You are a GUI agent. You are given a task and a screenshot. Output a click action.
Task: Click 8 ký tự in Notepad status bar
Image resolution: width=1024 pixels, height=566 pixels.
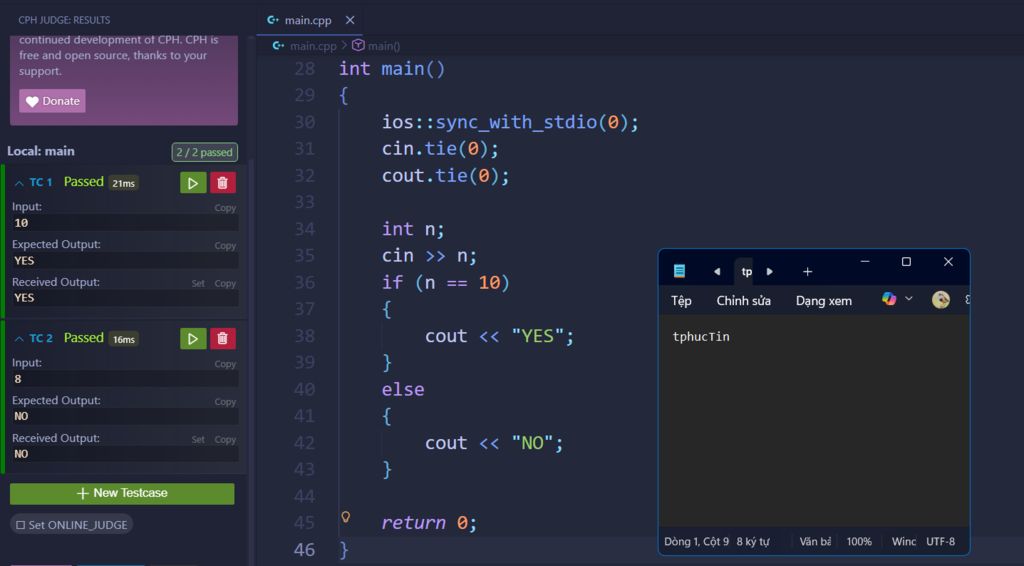[753, 542]
